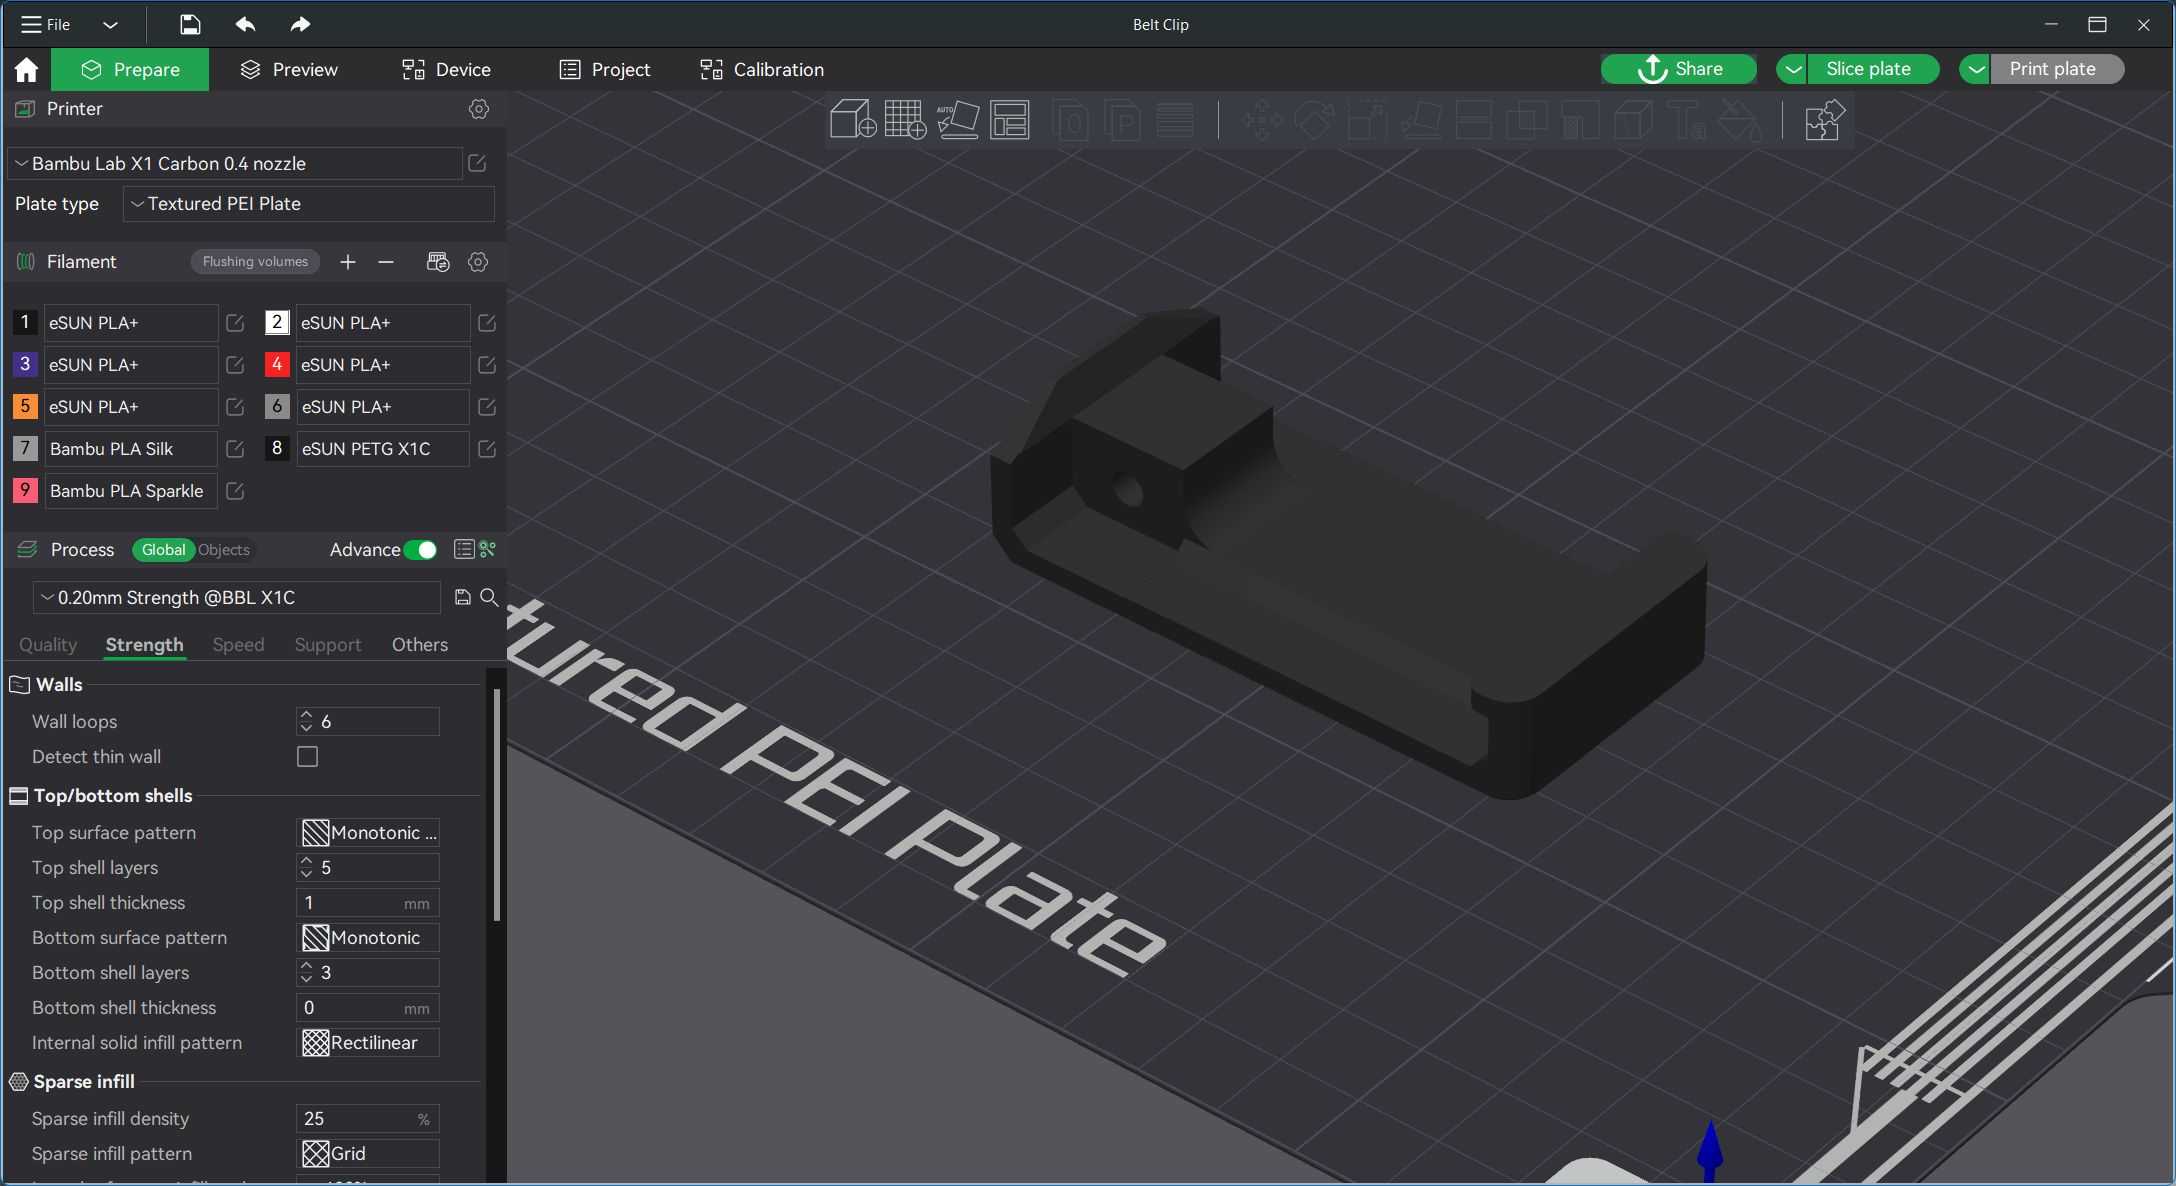This screenshot has width=2176, height=1186.
Task: Edit filament 4 eSUN PLA+ preset
Action: (x=487, y=365)
